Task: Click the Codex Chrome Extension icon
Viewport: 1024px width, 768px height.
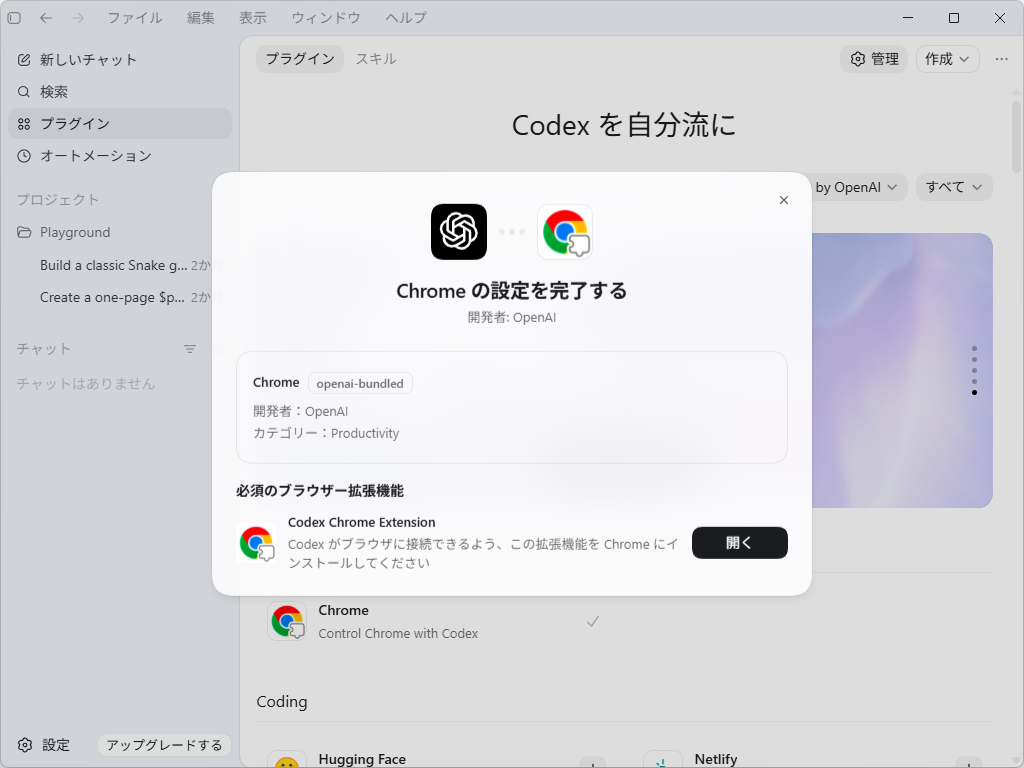Action: coord(256,543)
